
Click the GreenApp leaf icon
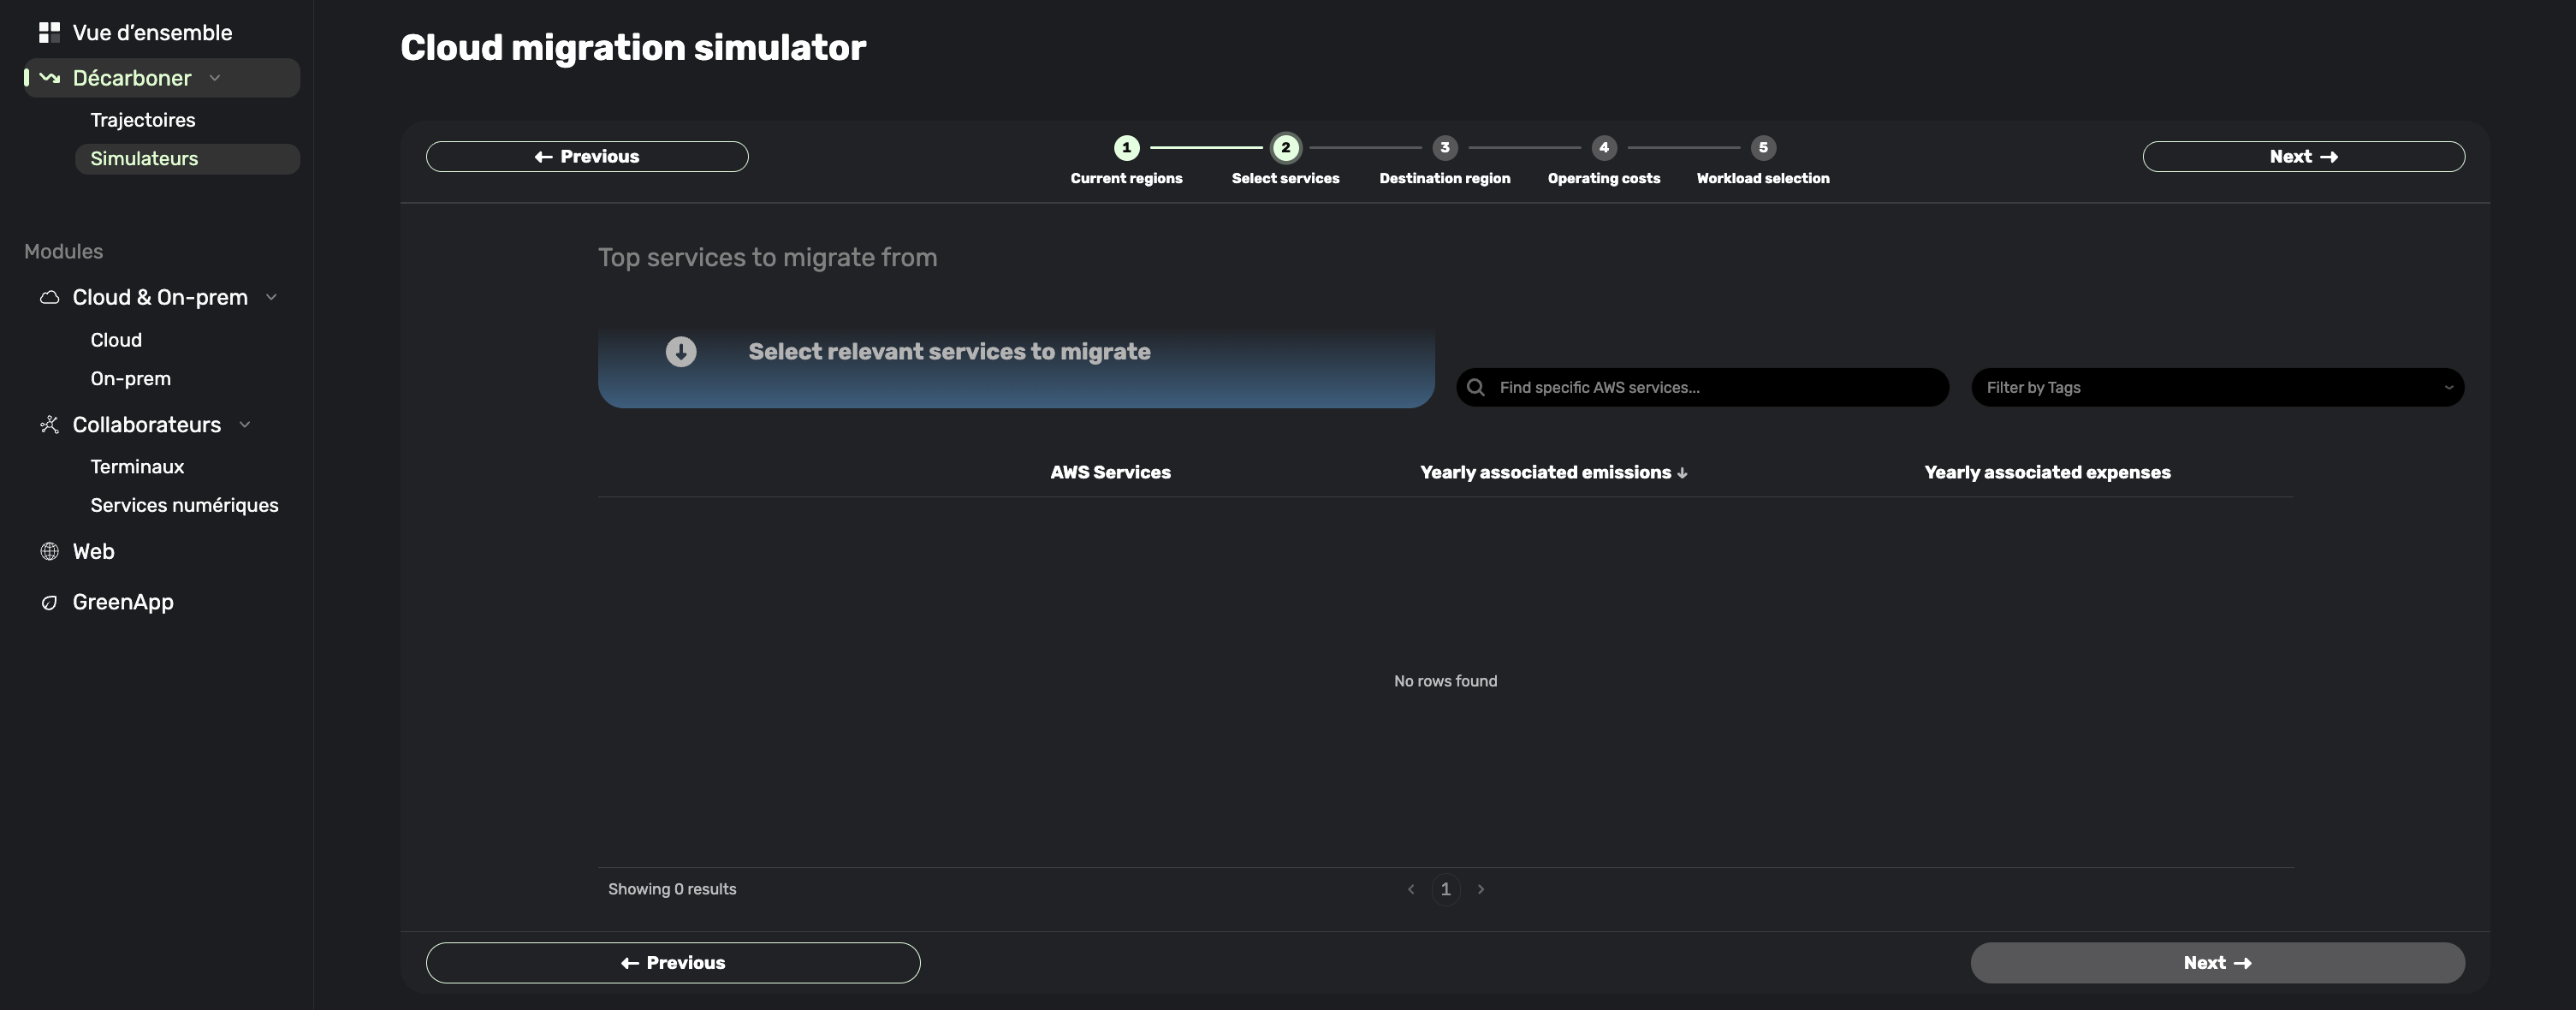[49, 602]
